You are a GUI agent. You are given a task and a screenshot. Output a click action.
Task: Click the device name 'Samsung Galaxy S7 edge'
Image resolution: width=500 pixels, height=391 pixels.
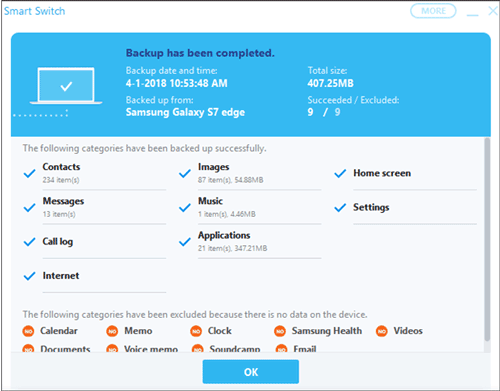coord(185,112)
